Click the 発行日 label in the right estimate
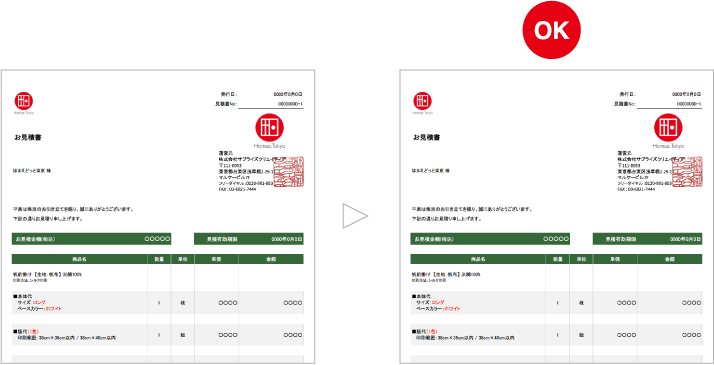Screen dimensions: 714x365 coord(627,94)
